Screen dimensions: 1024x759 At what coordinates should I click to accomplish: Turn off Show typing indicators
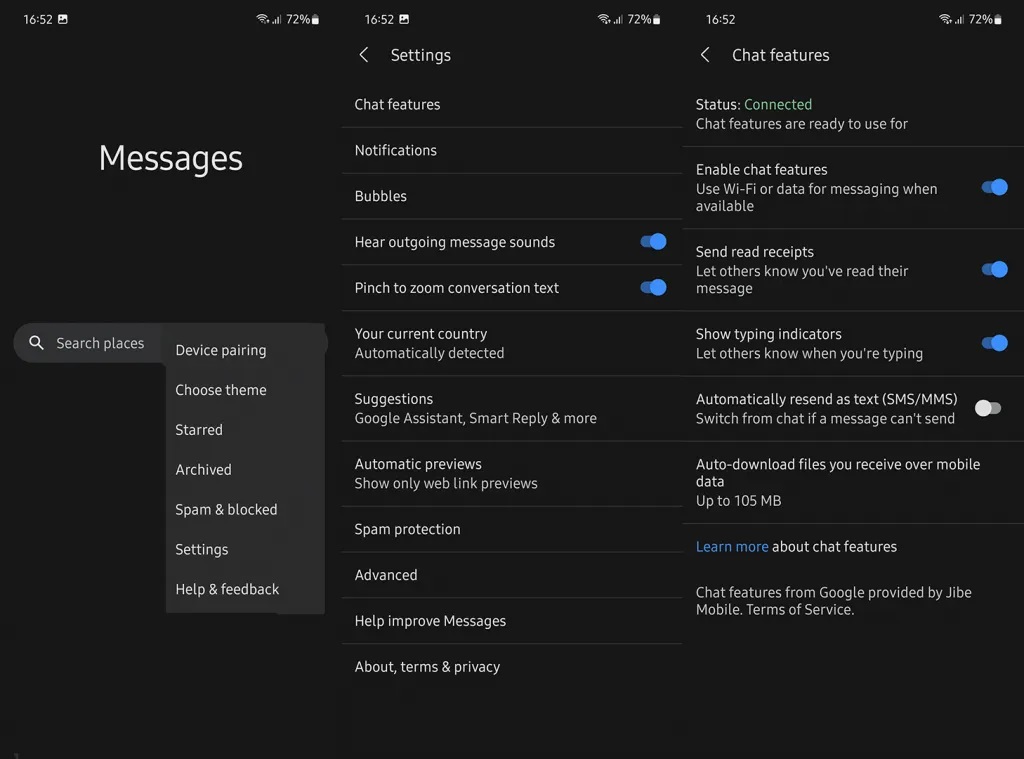[x=995, y=343]
